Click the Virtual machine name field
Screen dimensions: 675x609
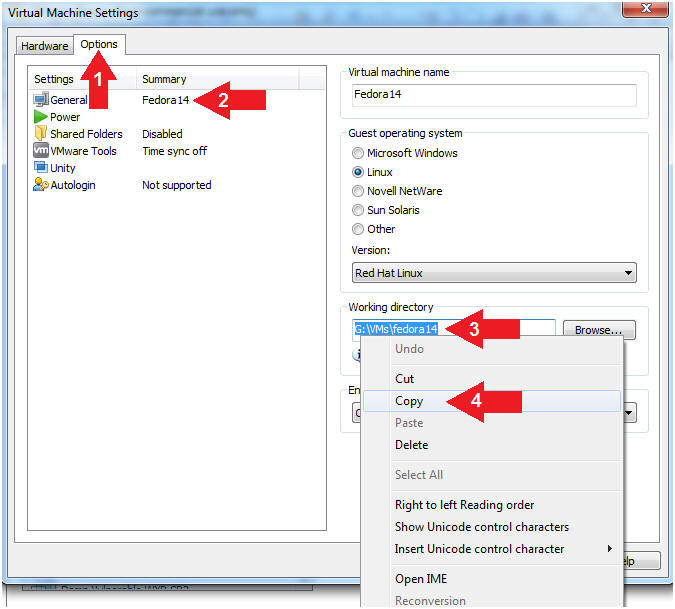tap(494, 95)
